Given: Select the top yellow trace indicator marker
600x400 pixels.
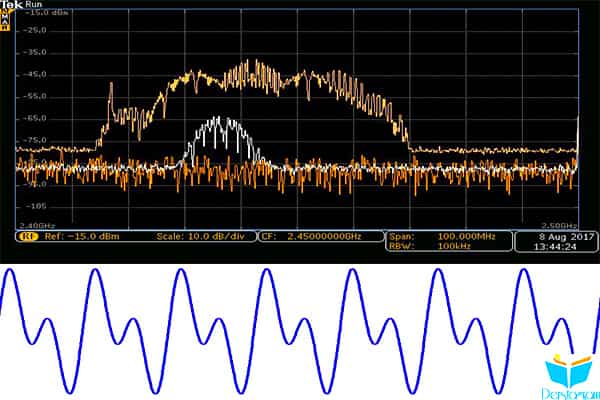Looking at the screenshot, I should (x=5, y=12).
